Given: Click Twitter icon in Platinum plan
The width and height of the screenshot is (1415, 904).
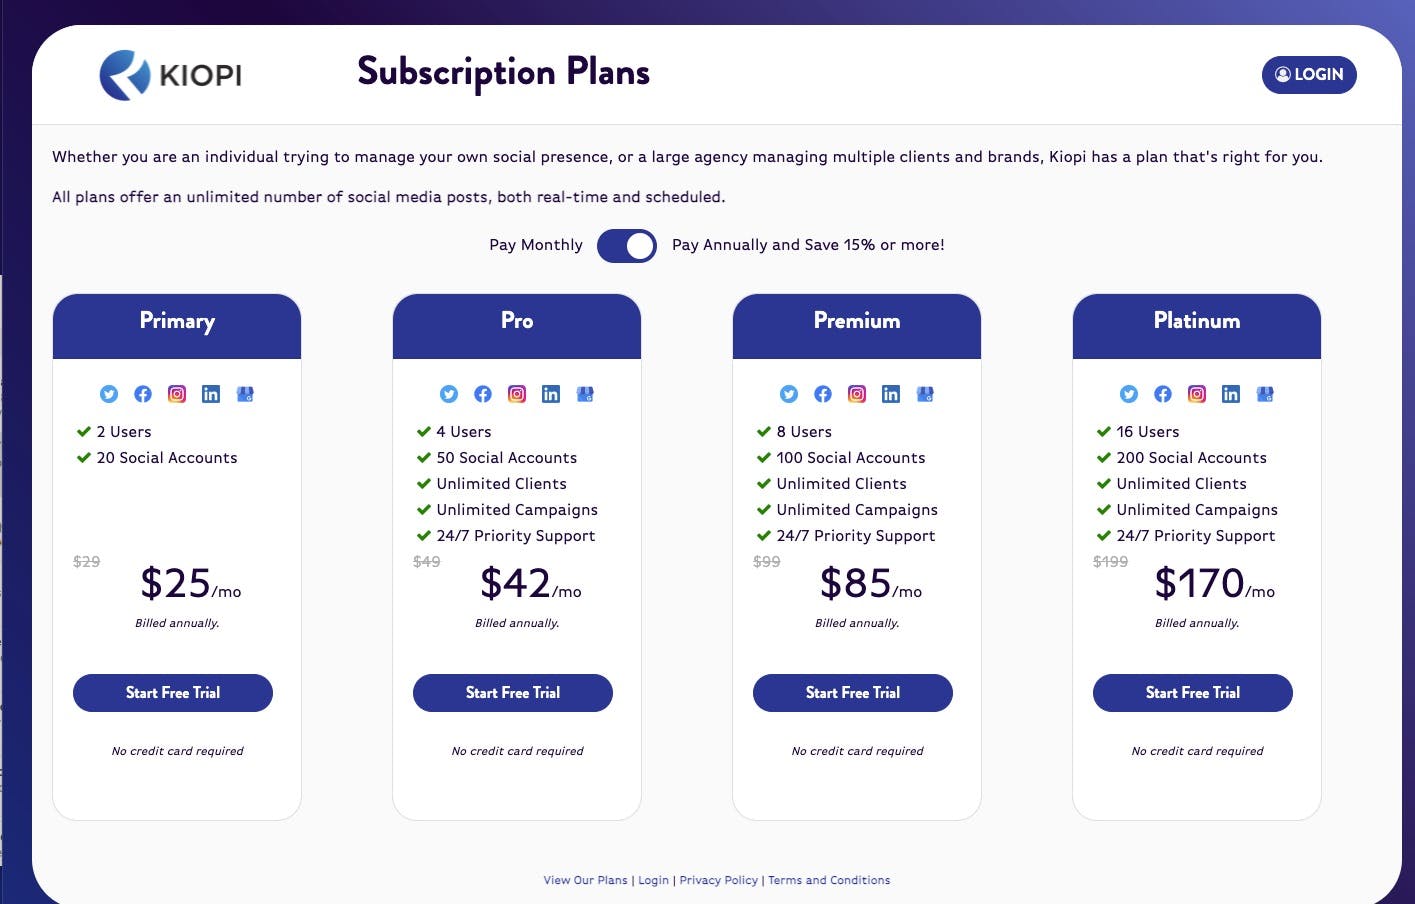Looking at the screenshot, I should tap(1129, 394).
